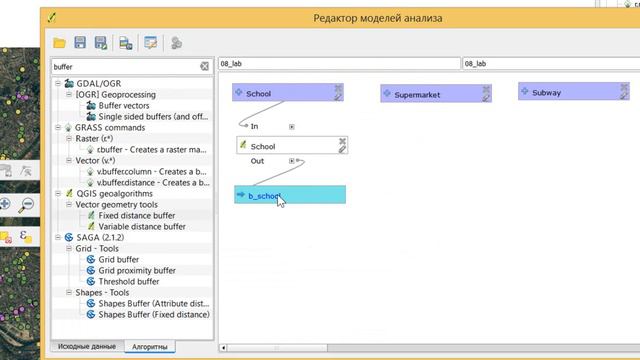
Task: Delete the Subway input parameter
Action: [x=624, y=87]
